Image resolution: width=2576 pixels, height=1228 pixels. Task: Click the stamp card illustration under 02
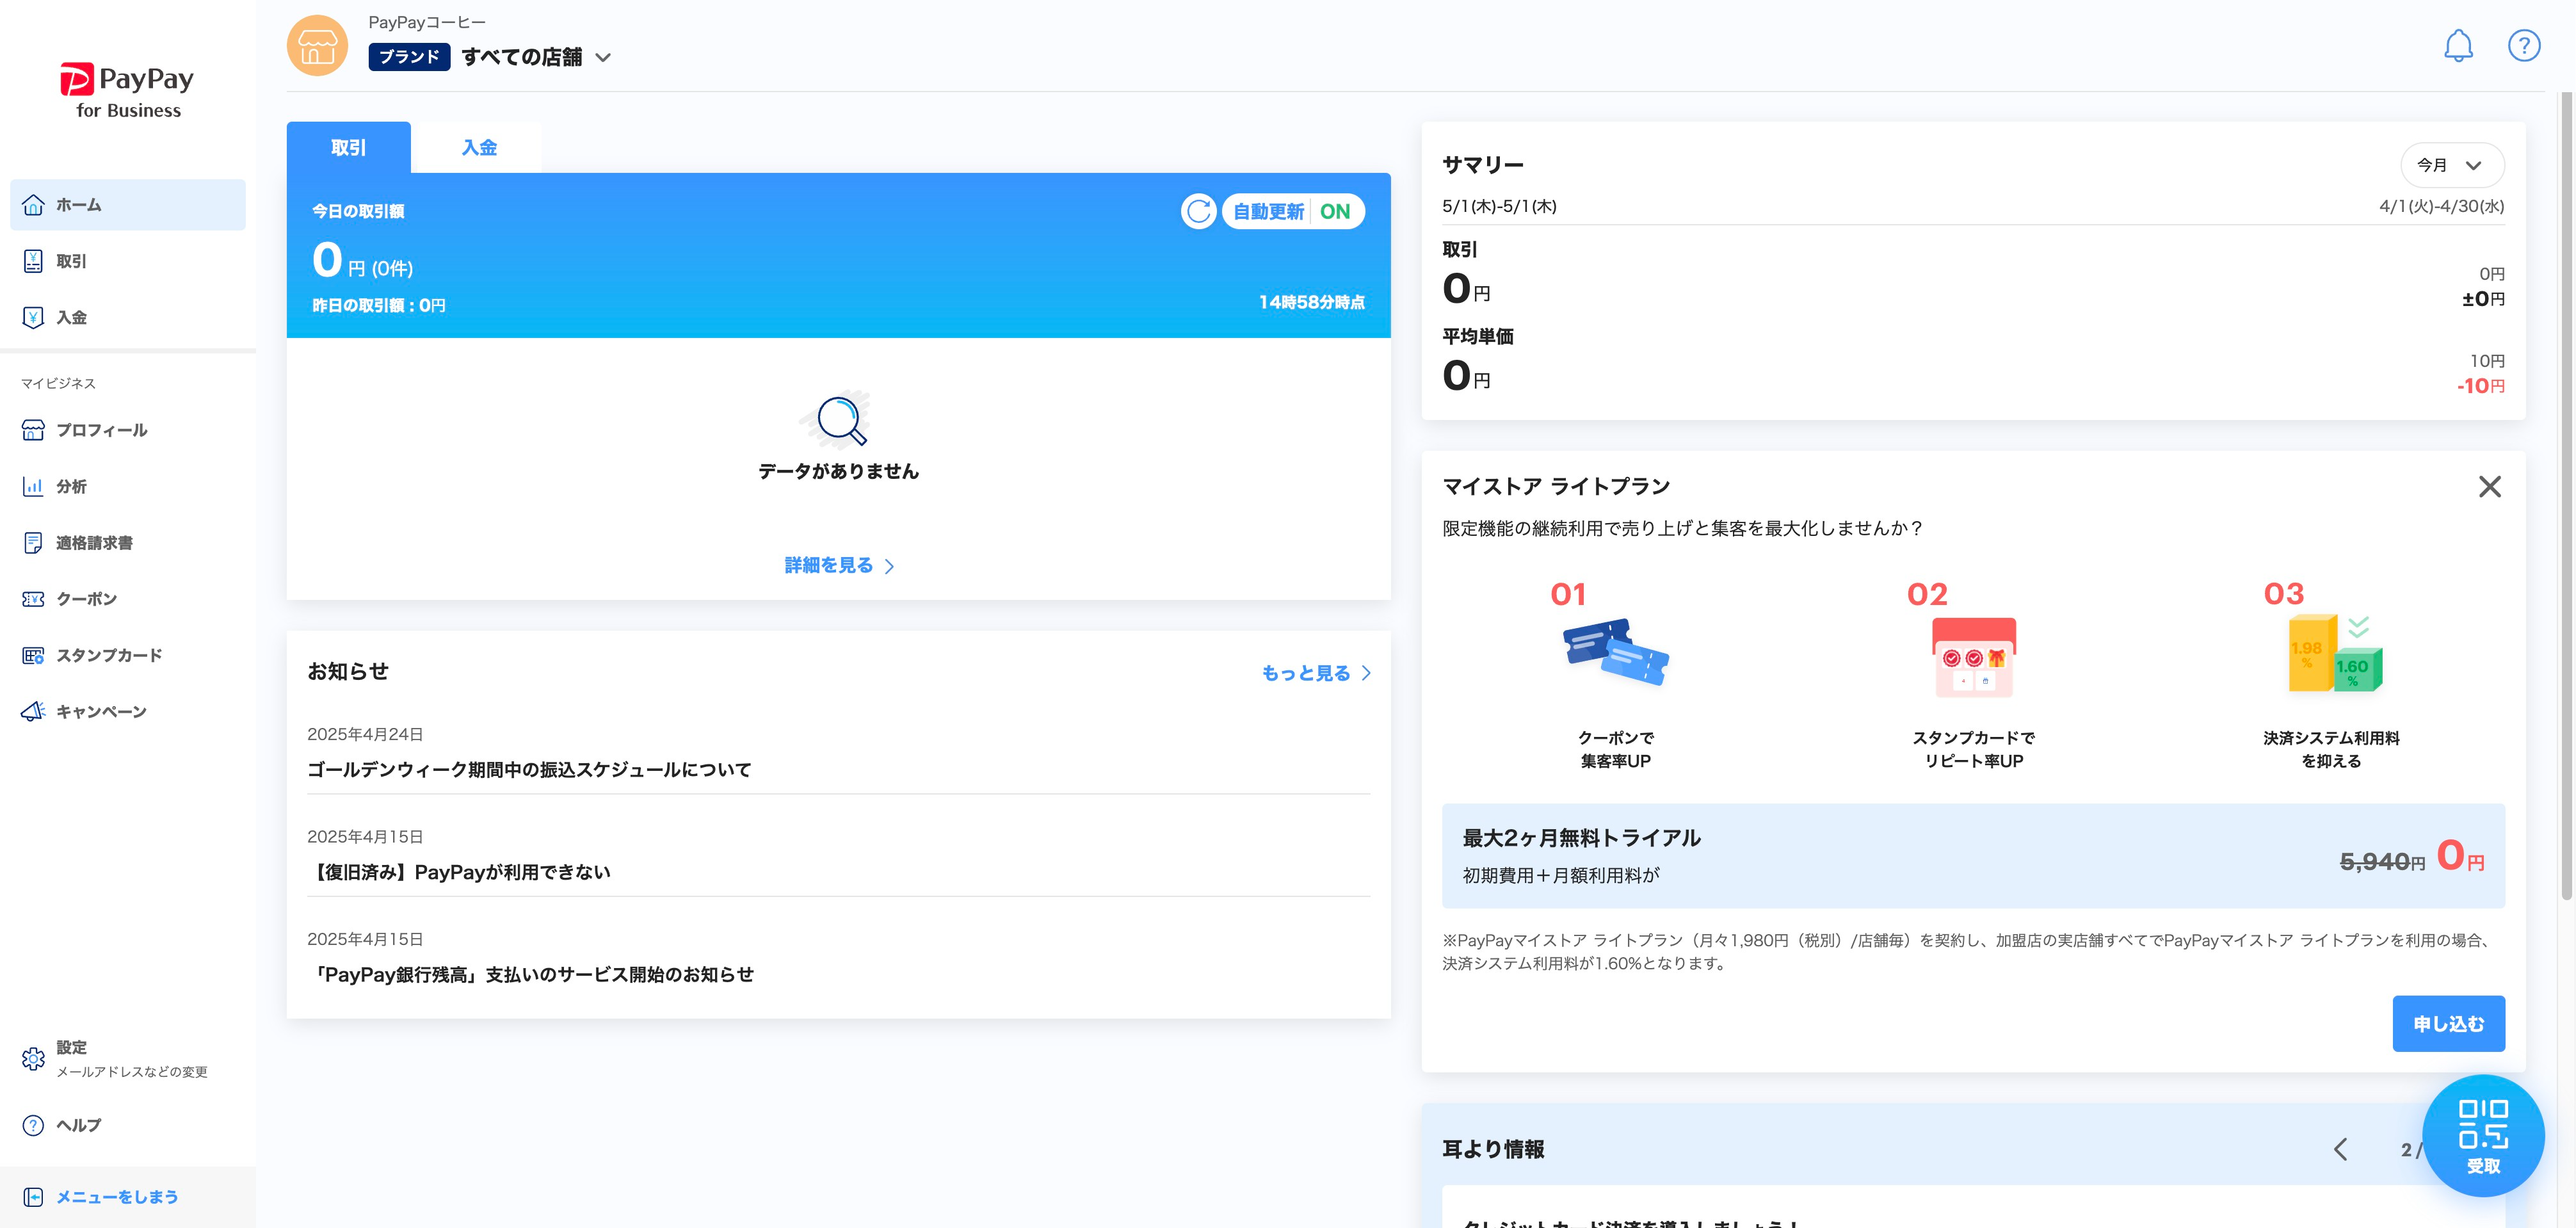pyautogui.click(x=1973, y=657)
